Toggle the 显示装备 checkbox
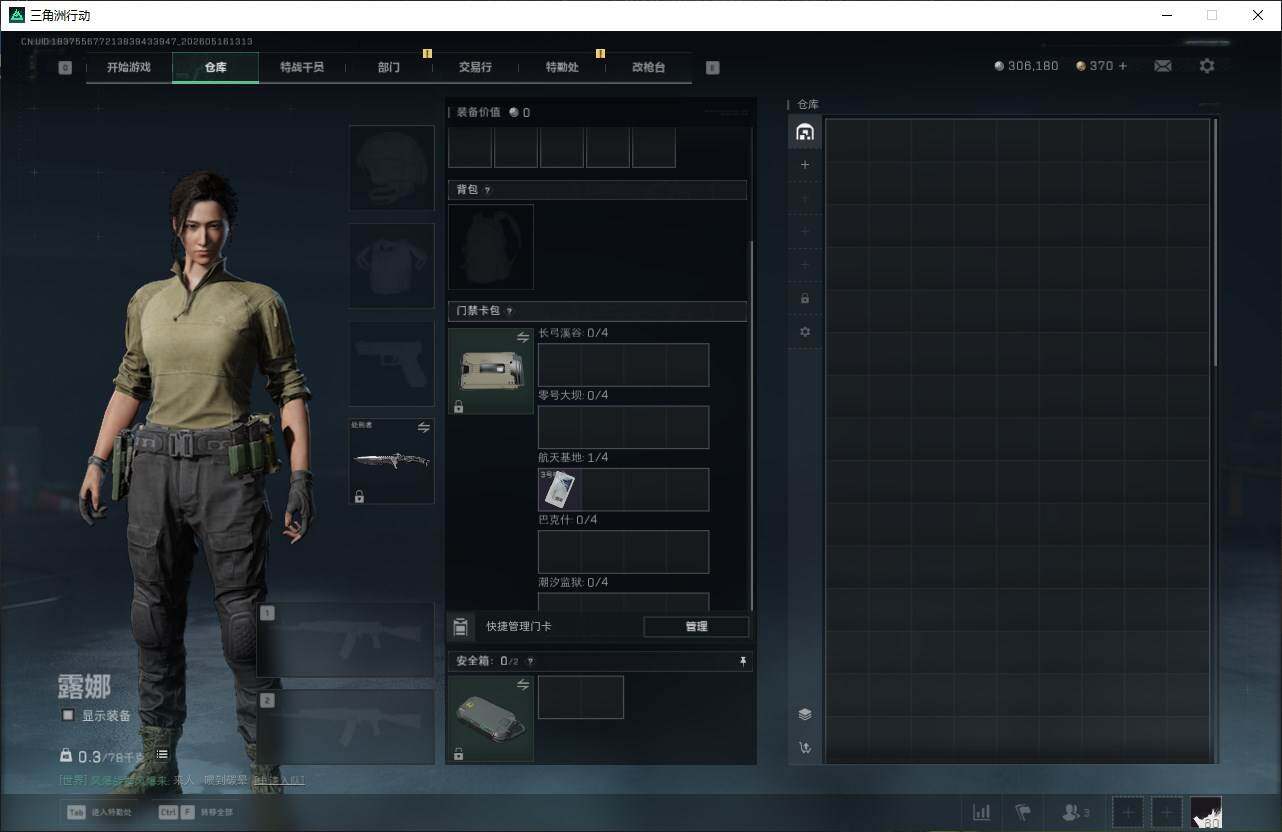The image size is (1282, 832). point(68,715)
